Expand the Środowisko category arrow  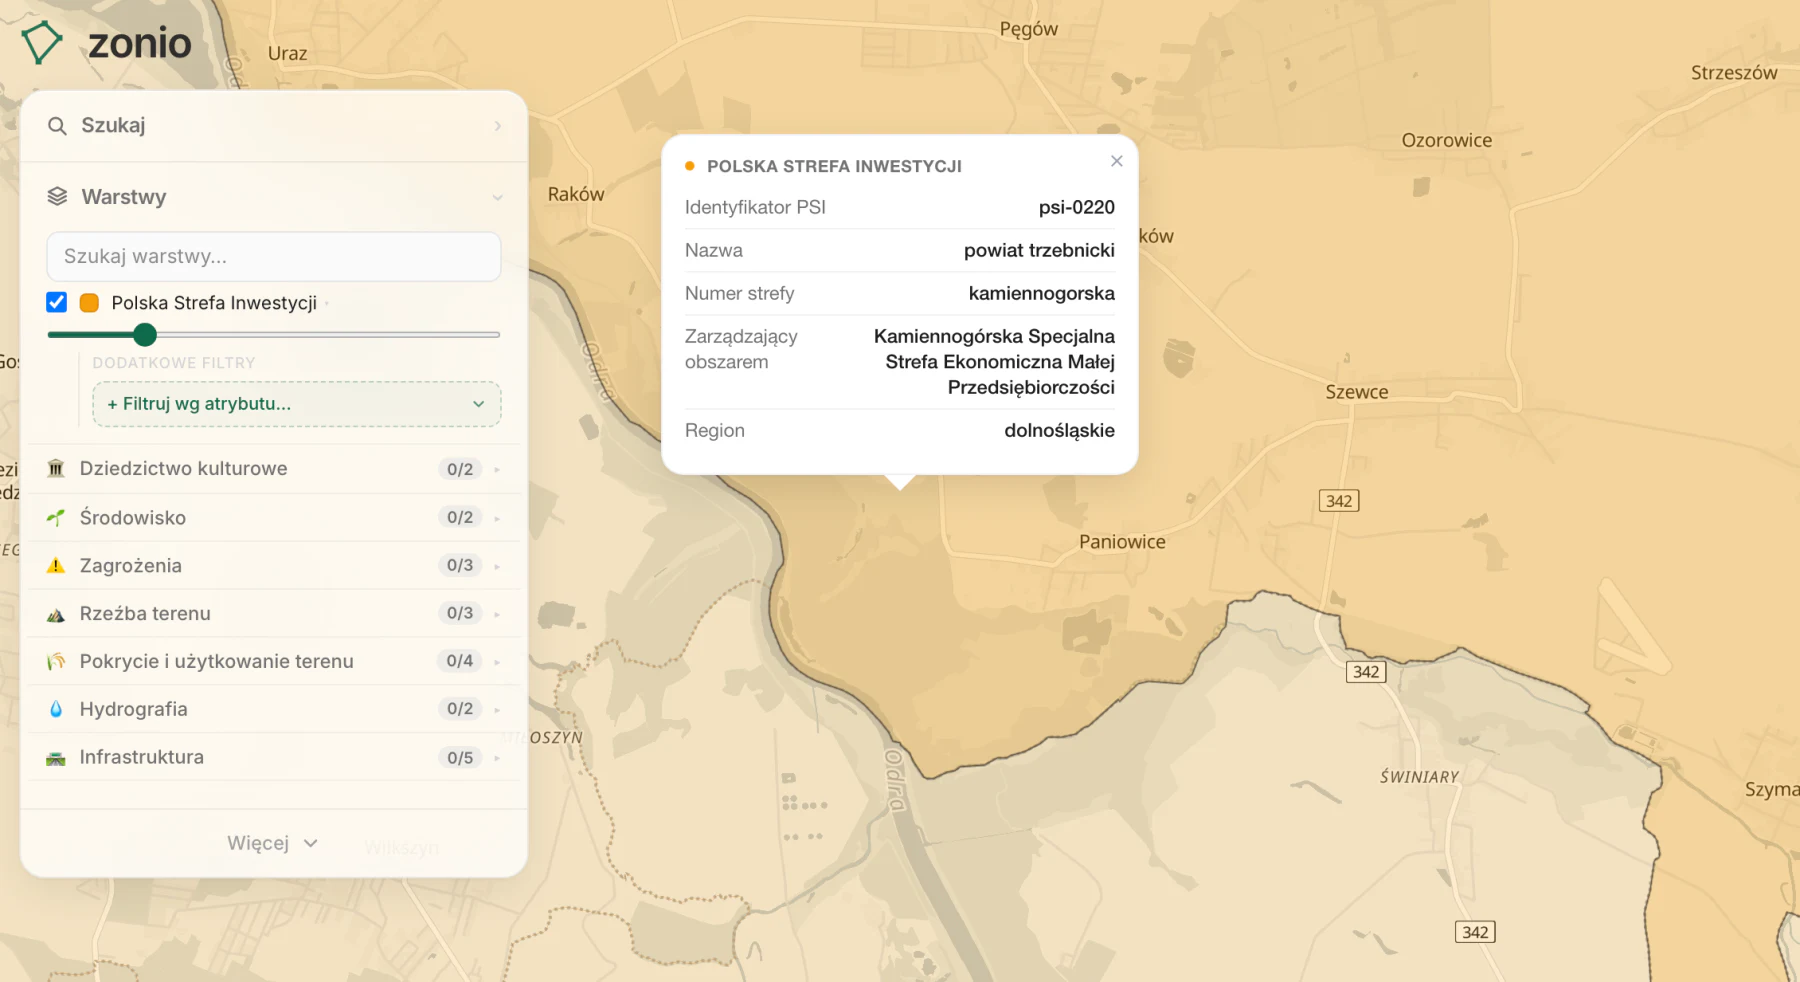[x=497, y=518]
